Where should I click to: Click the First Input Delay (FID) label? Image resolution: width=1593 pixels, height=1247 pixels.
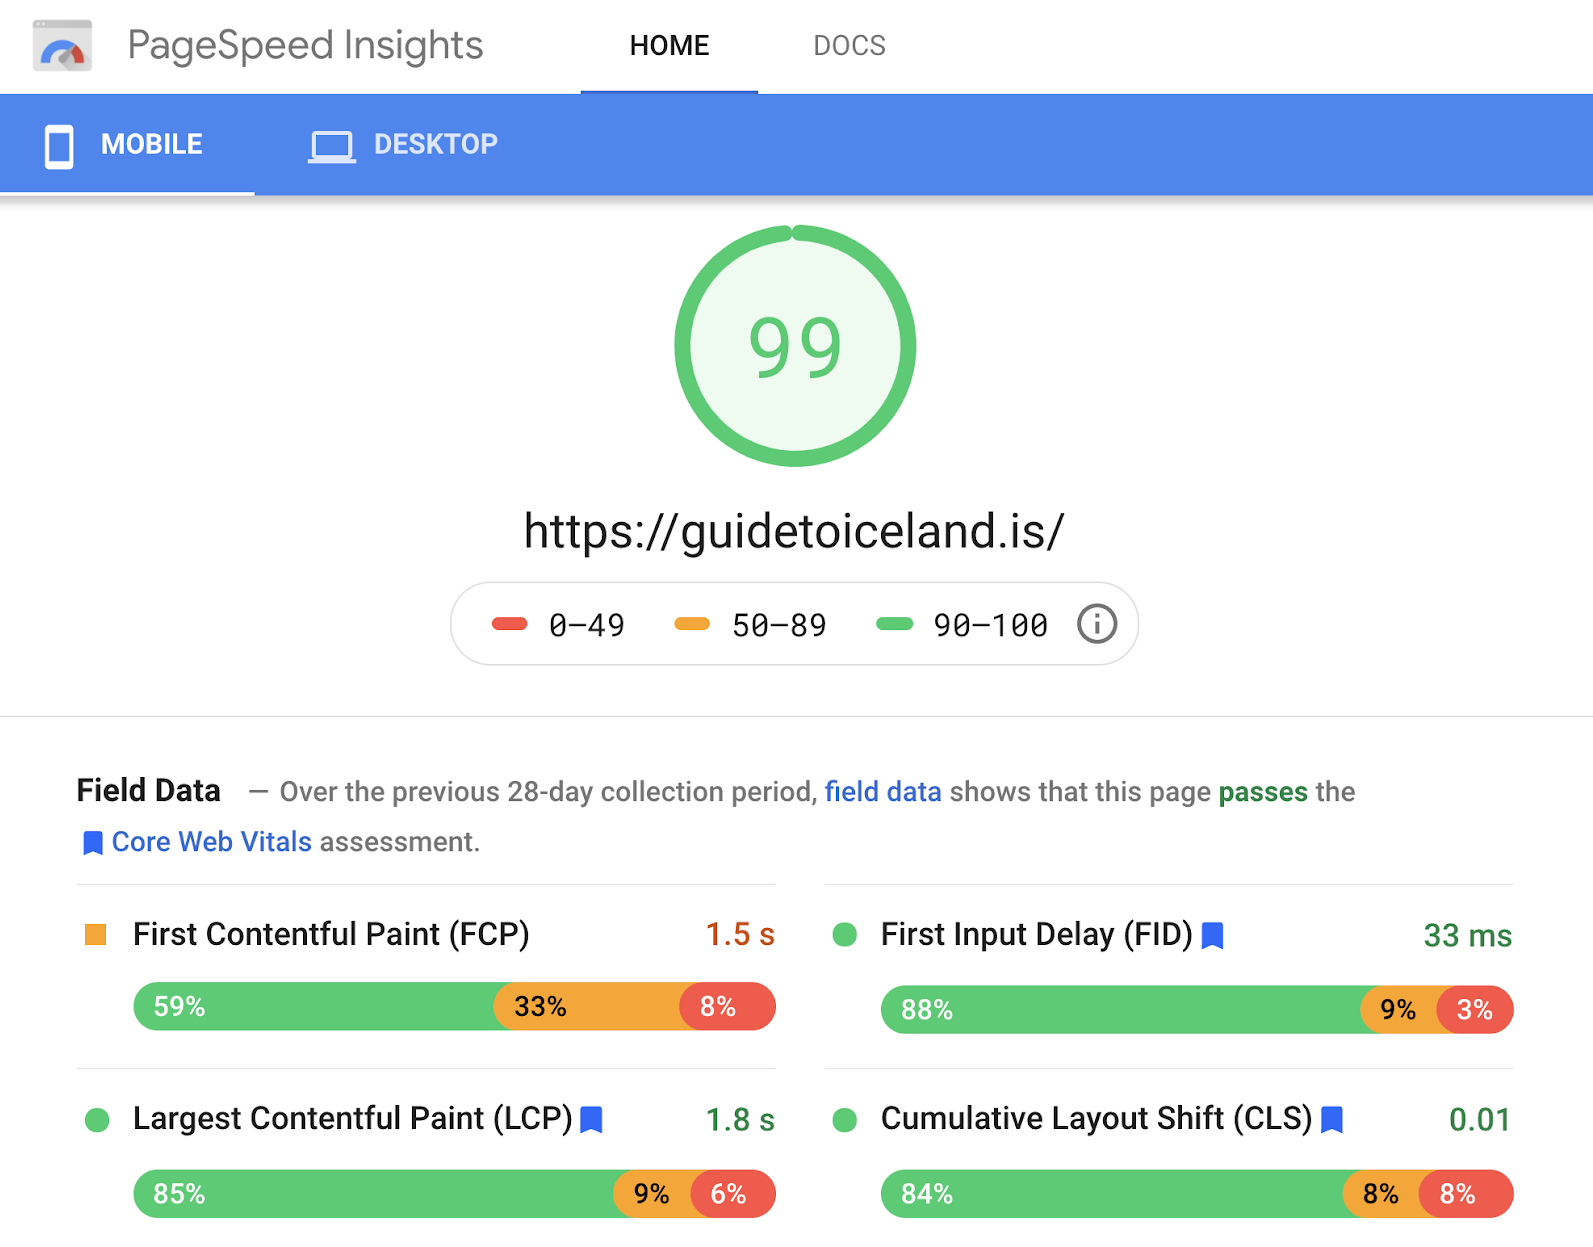(x=1036, y=934)
